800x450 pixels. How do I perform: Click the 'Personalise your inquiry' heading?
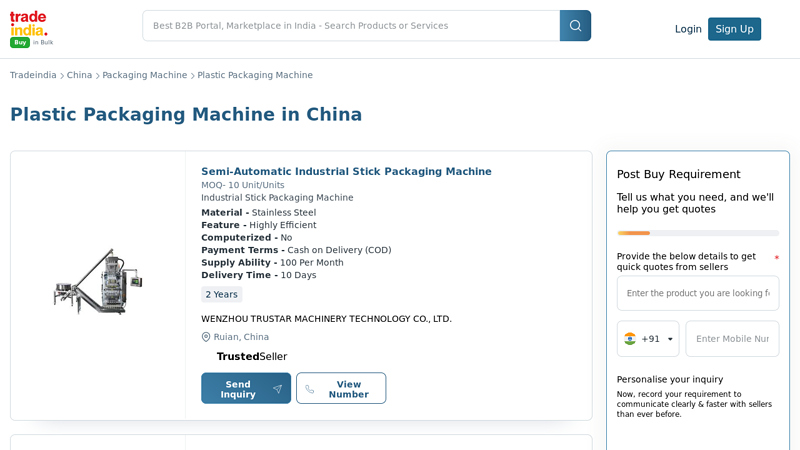[670, 380]
